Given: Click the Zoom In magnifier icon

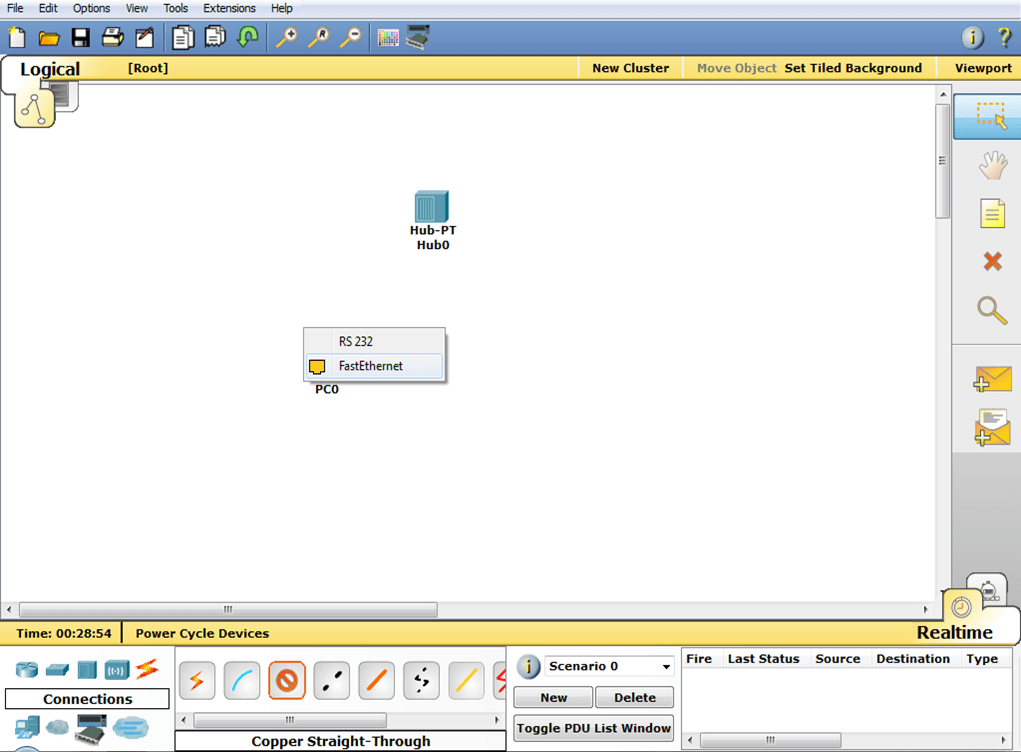Looking at the screenshot, I should tap(286, 39).
